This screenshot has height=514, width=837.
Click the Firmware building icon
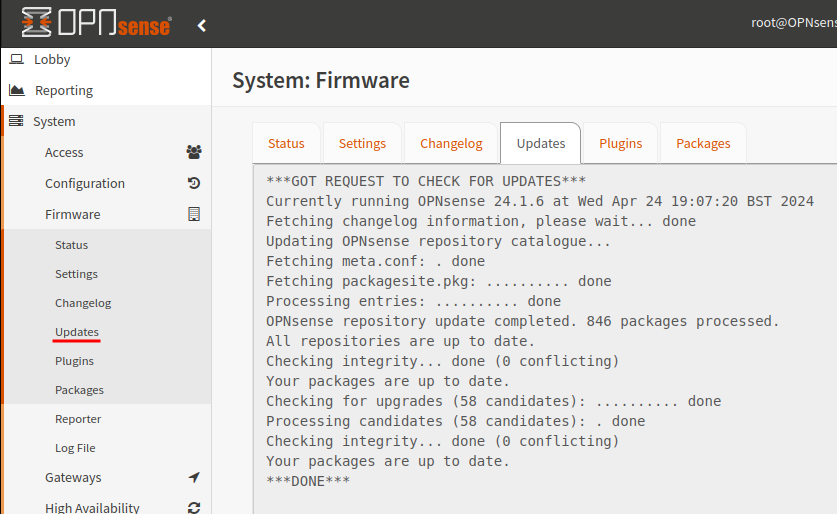194,214
